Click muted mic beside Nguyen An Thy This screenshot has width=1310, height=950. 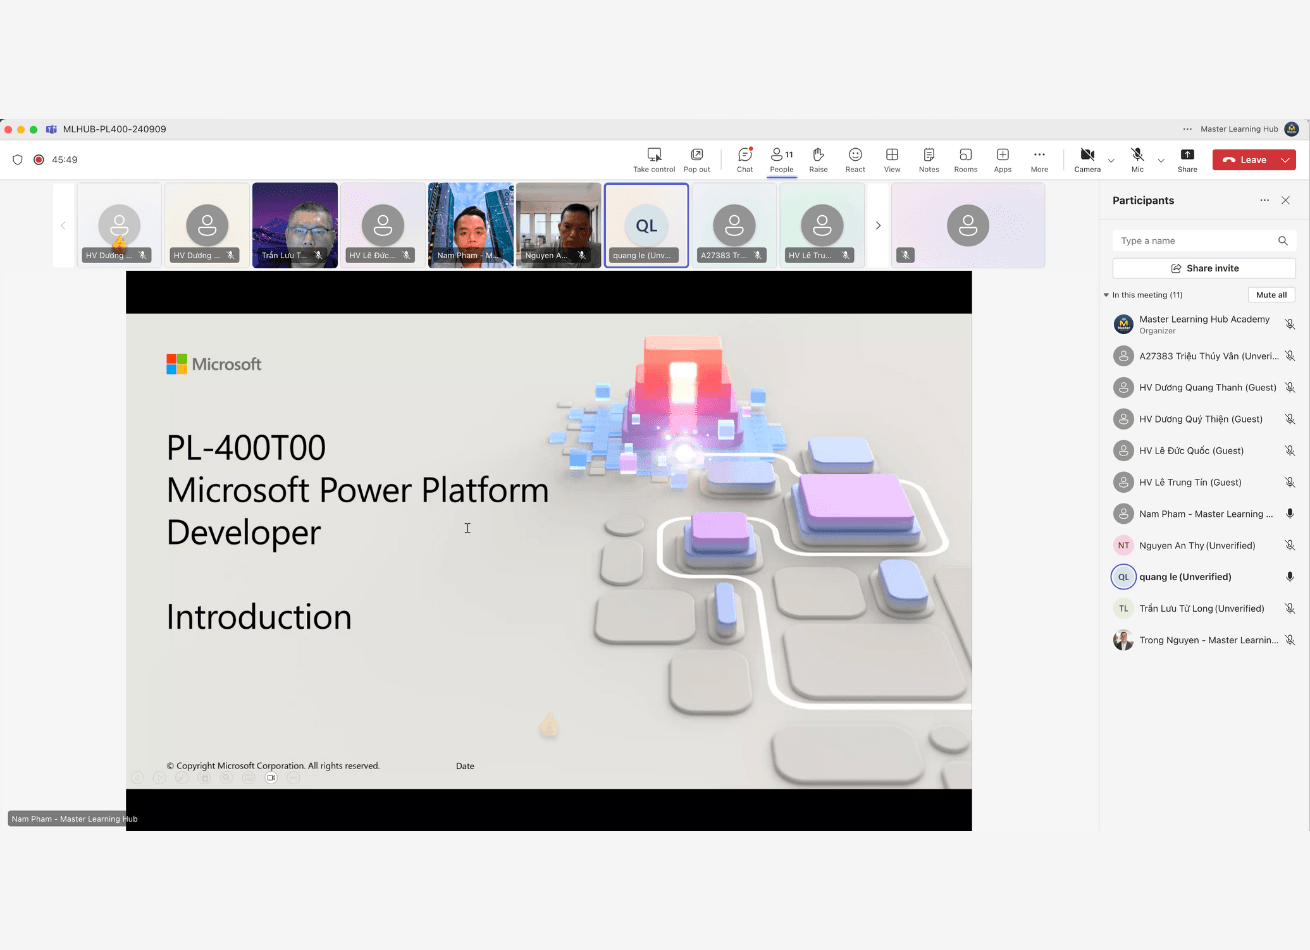click(x=1290, y=545)
